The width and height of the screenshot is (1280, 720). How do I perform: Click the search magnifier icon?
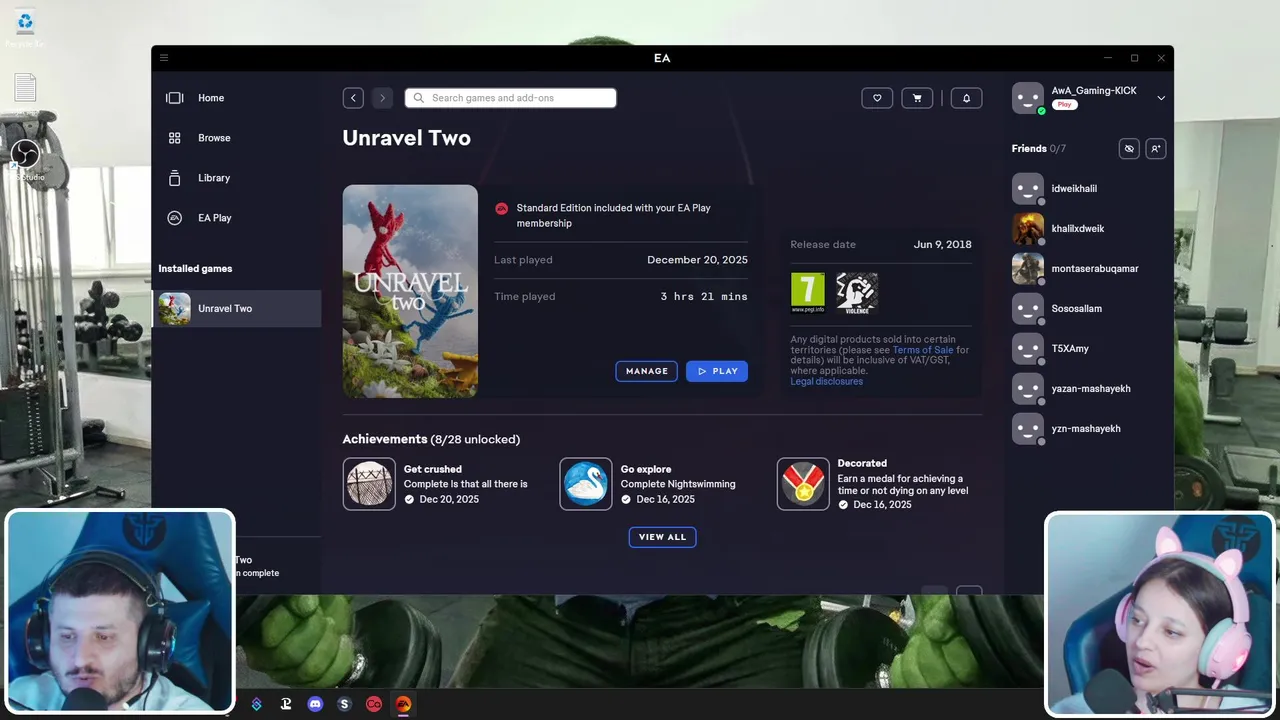419,98
